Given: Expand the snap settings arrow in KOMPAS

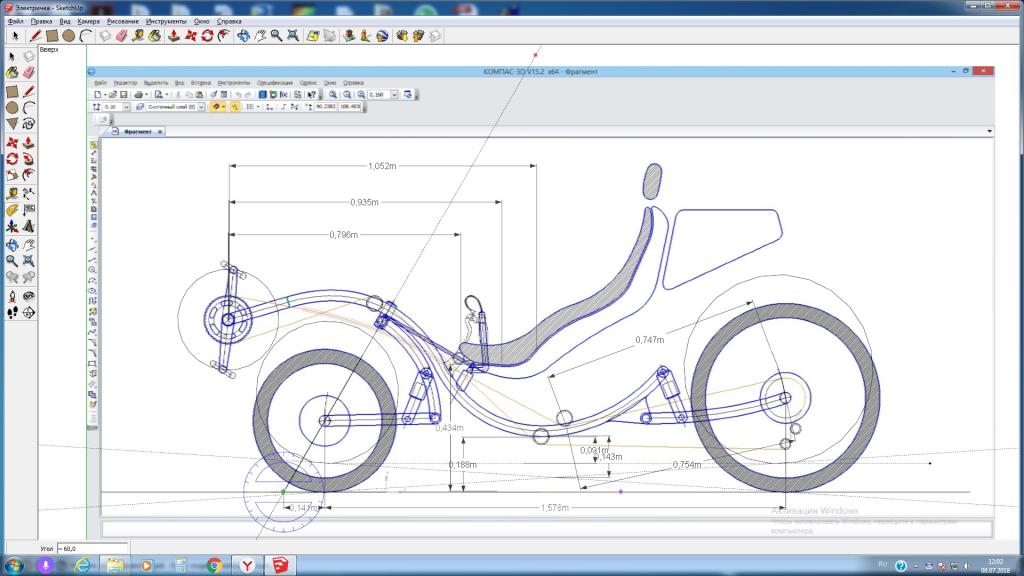Looking at the screenshot, I should tap(223, 106).
